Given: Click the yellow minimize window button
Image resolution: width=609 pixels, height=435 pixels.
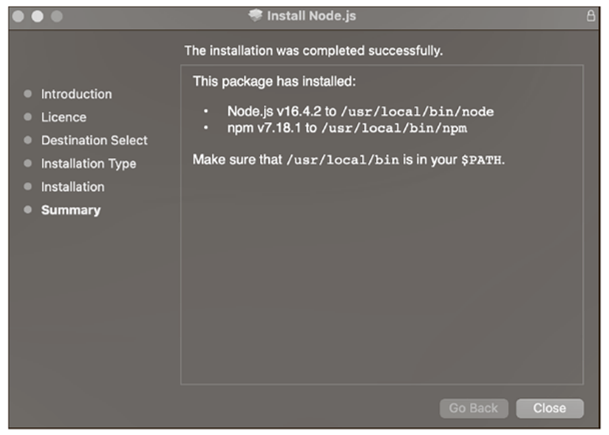Looking at the screenshot, I should pyautogui.click(x=37, y=17).
